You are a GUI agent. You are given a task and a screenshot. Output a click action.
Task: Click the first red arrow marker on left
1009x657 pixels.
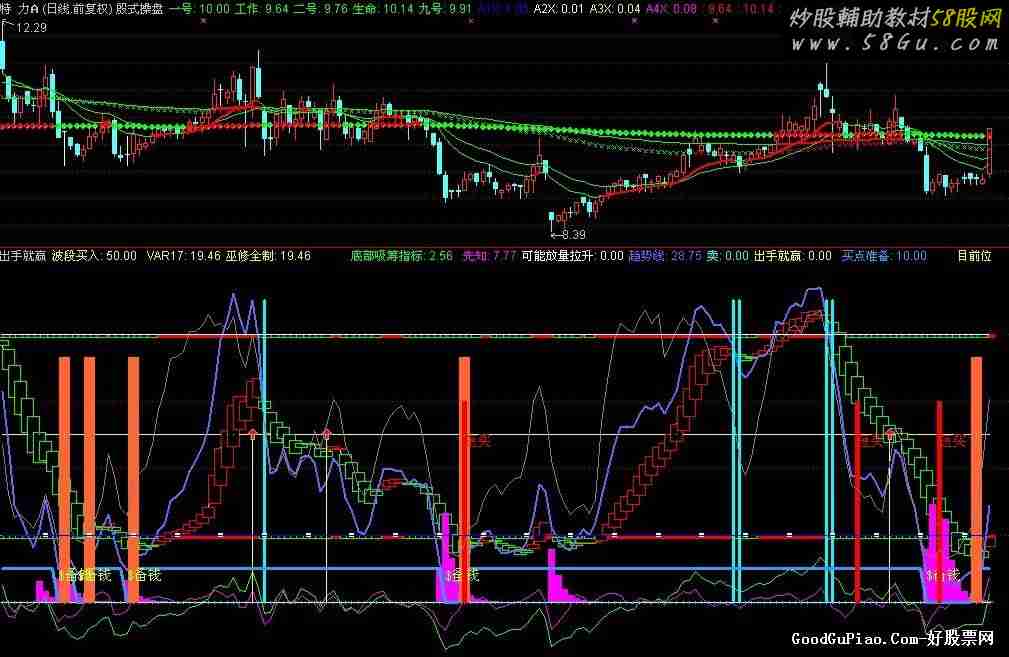(x=253, y=434)
